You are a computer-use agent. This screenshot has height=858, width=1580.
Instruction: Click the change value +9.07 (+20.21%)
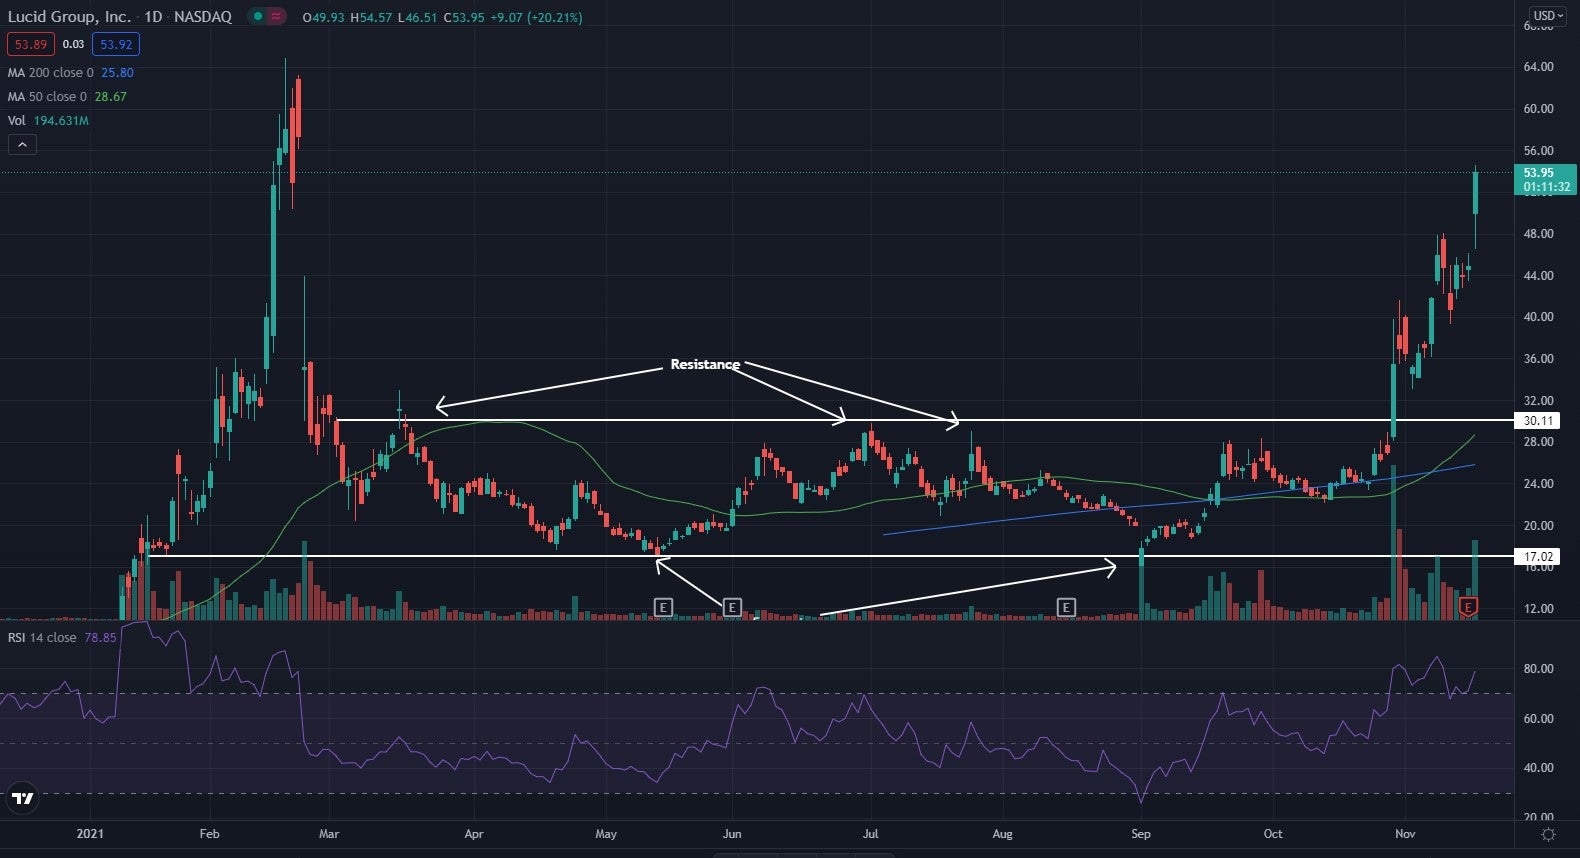[x=536, y=18]
